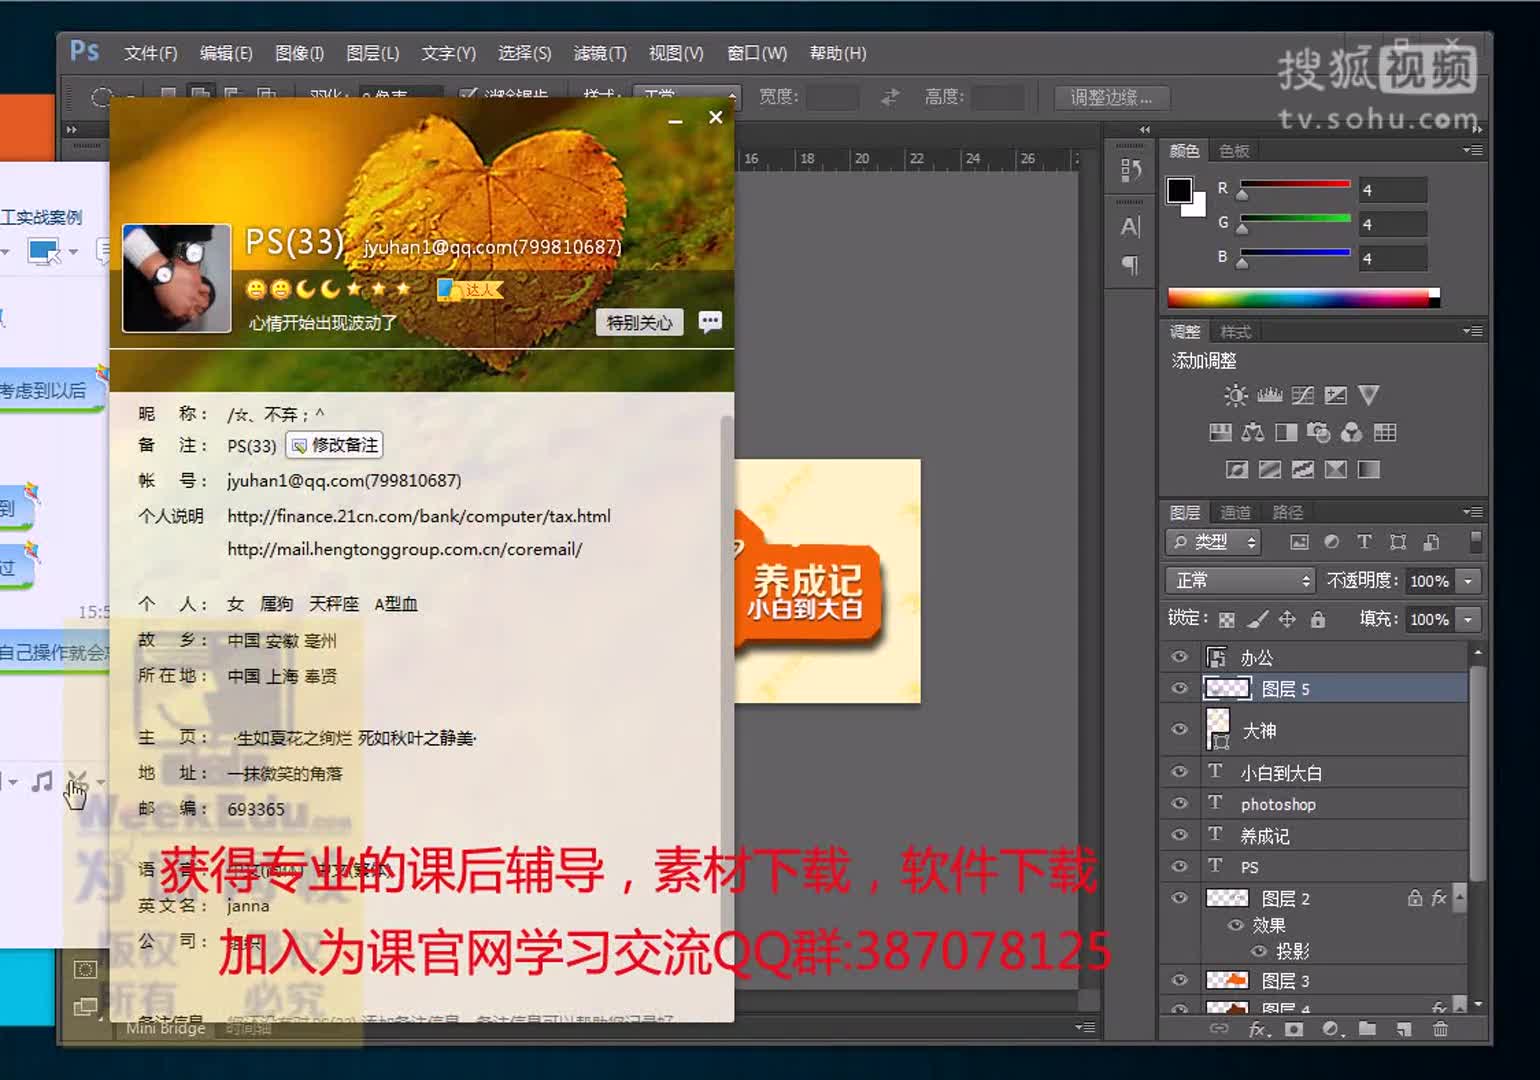The image size is (1540, 1080).
Task: Open the 不透明度 opacity dropdown arrow
Action: (1468, 581)
